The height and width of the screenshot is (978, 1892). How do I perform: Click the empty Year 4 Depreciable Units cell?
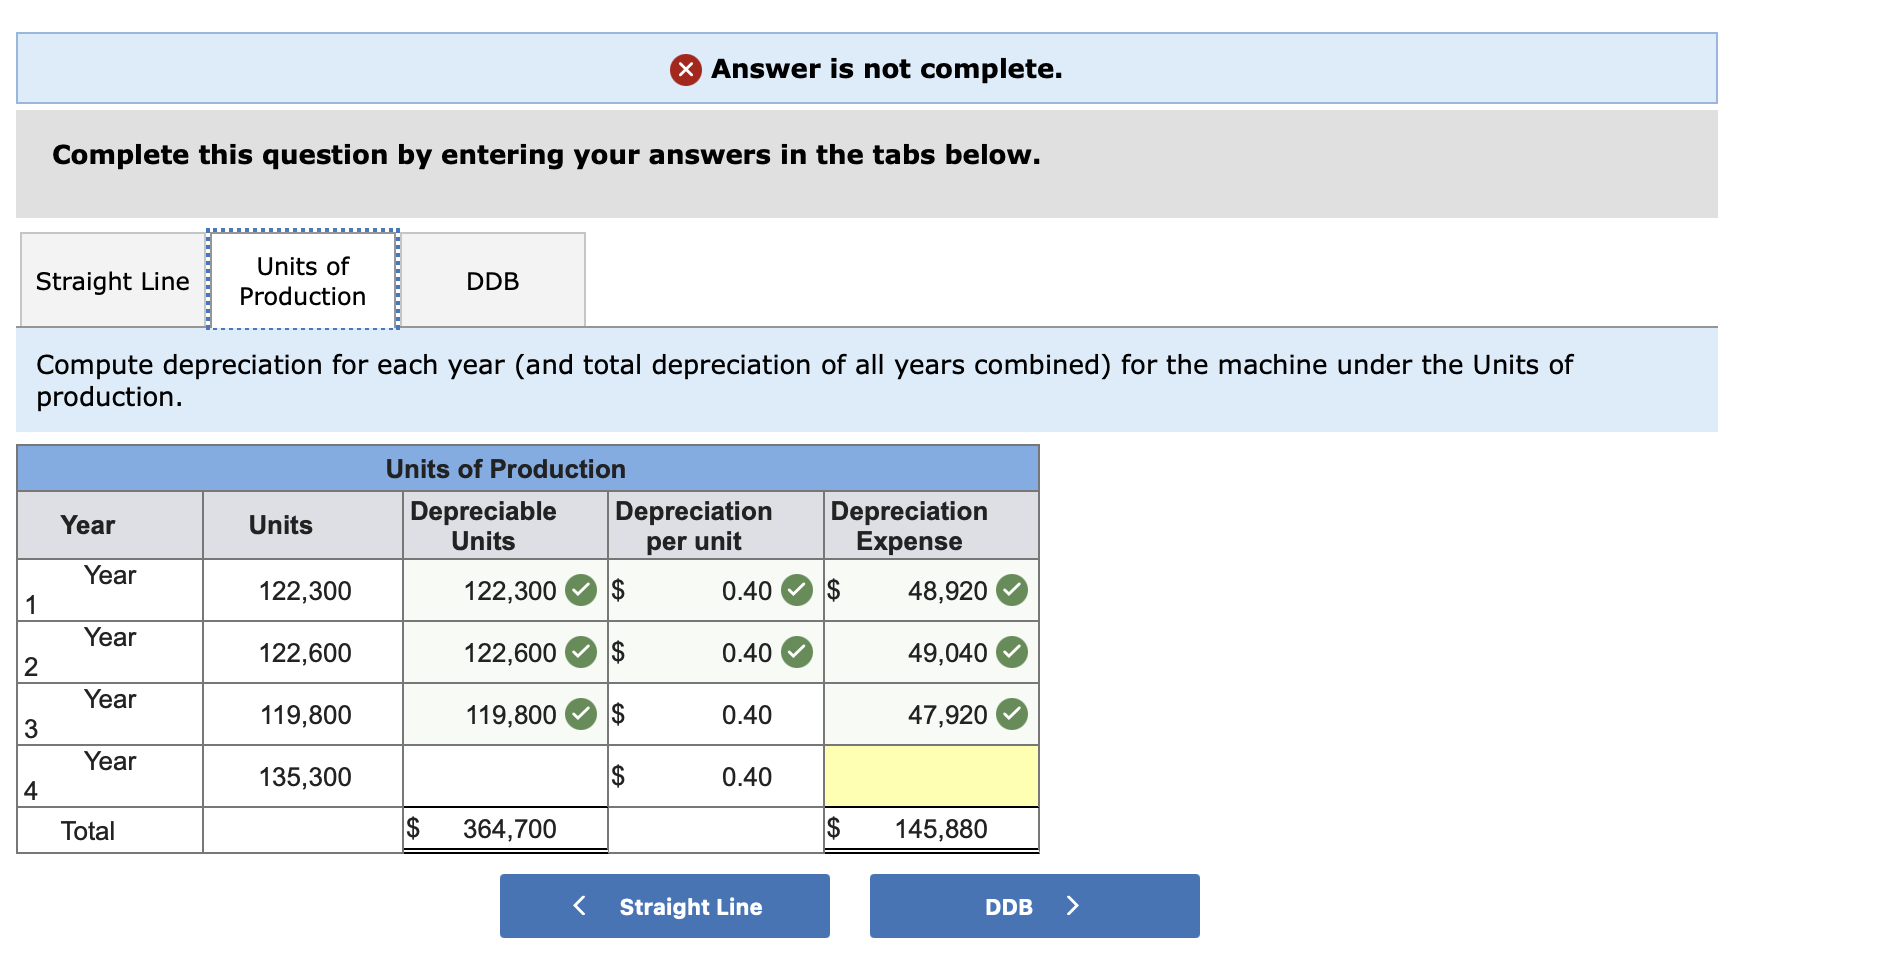click(x=504, y=776)
